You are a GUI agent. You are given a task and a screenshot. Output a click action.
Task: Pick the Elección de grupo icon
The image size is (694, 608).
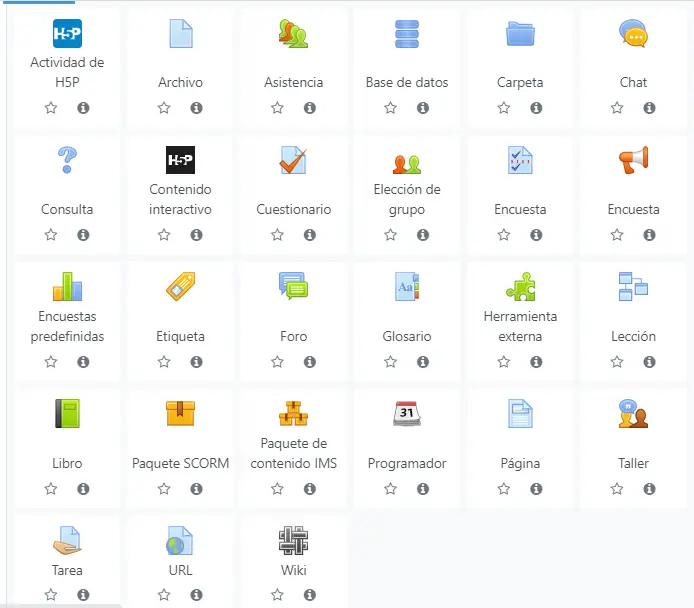(x=407, y=164)
